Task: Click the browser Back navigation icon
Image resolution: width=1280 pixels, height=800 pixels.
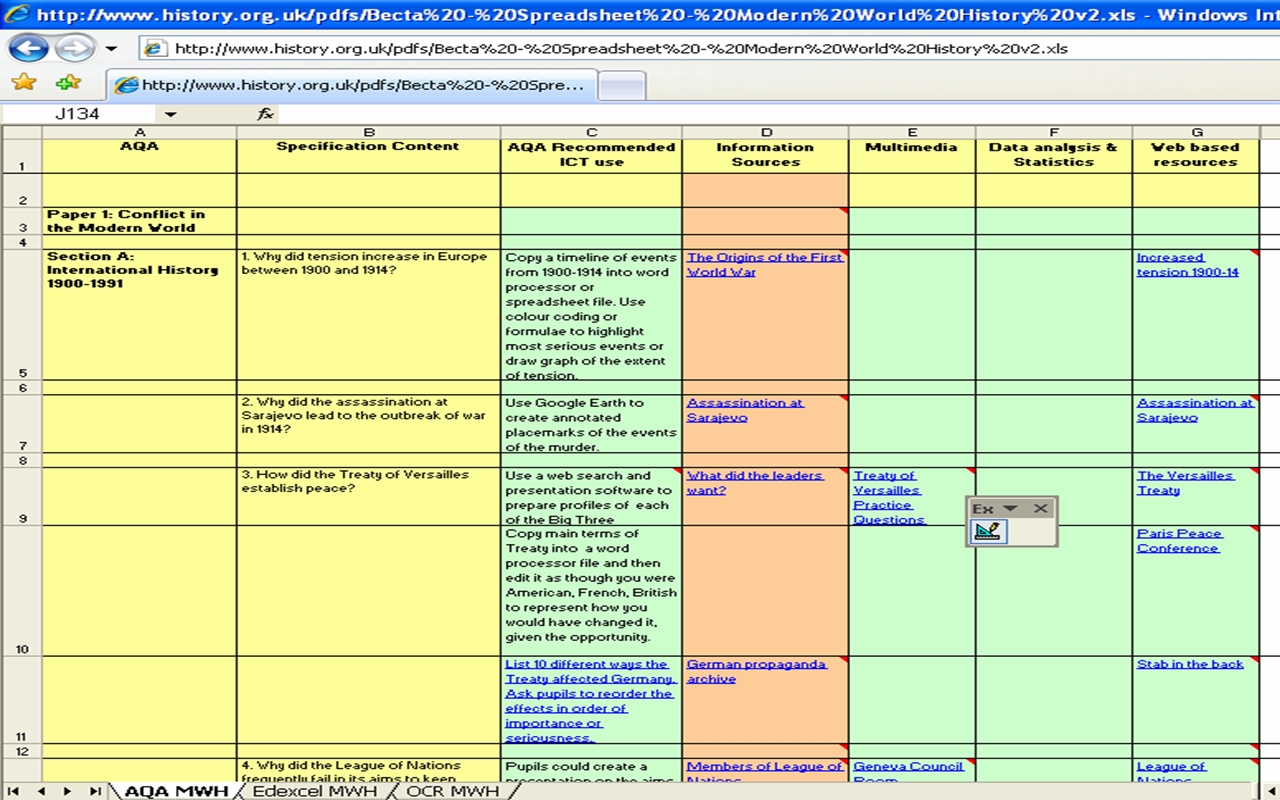Action: [30, 47]
